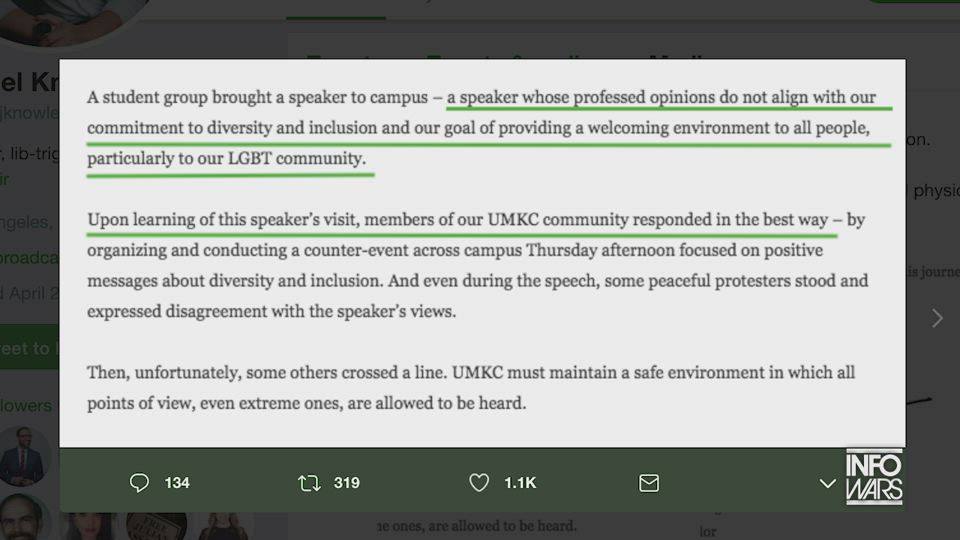This screenshot has width=960, height=540.
Task: Retweet using the retweet arrows icon
Action: point(309,483)
